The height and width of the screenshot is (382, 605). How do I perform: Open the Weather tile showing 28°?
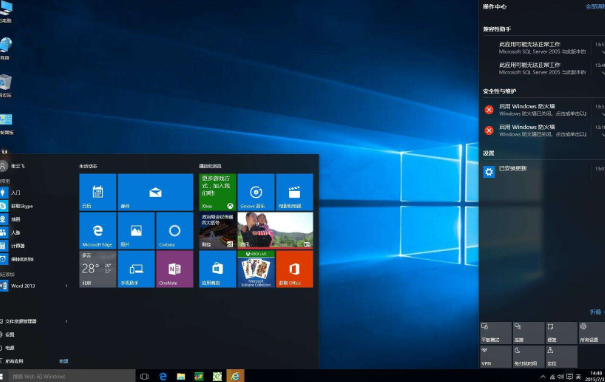(98, 269)
